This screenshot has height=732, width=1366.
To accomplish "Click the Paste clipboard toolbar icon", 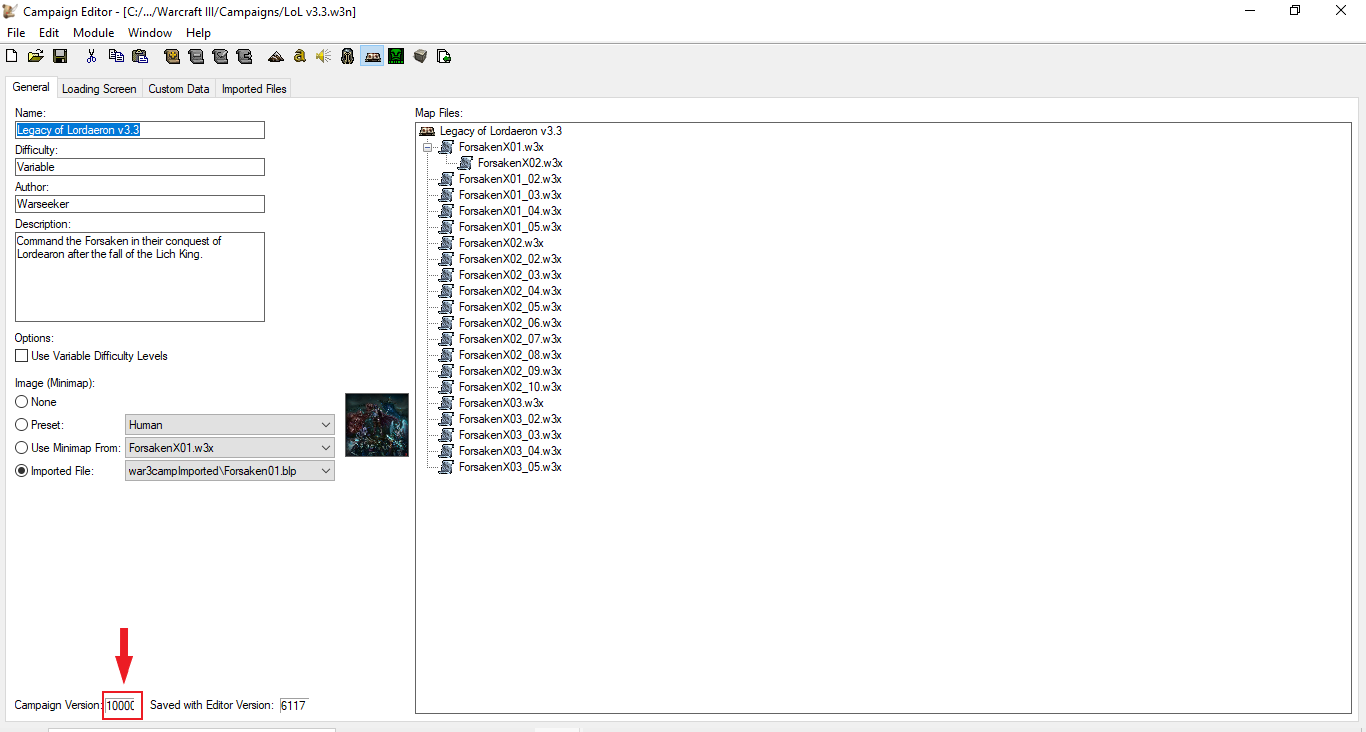I will pyautogui.click(x=140, y=56).
